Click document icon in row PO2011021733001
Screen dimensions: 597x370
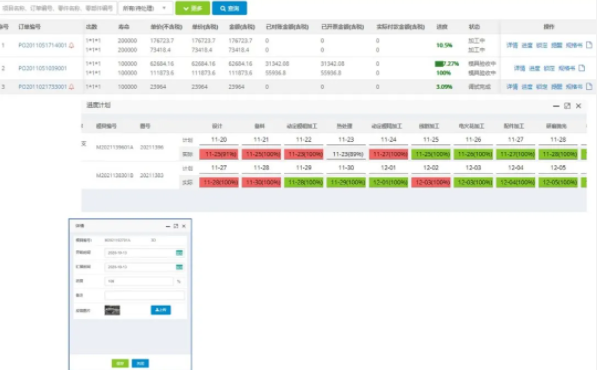589,86
